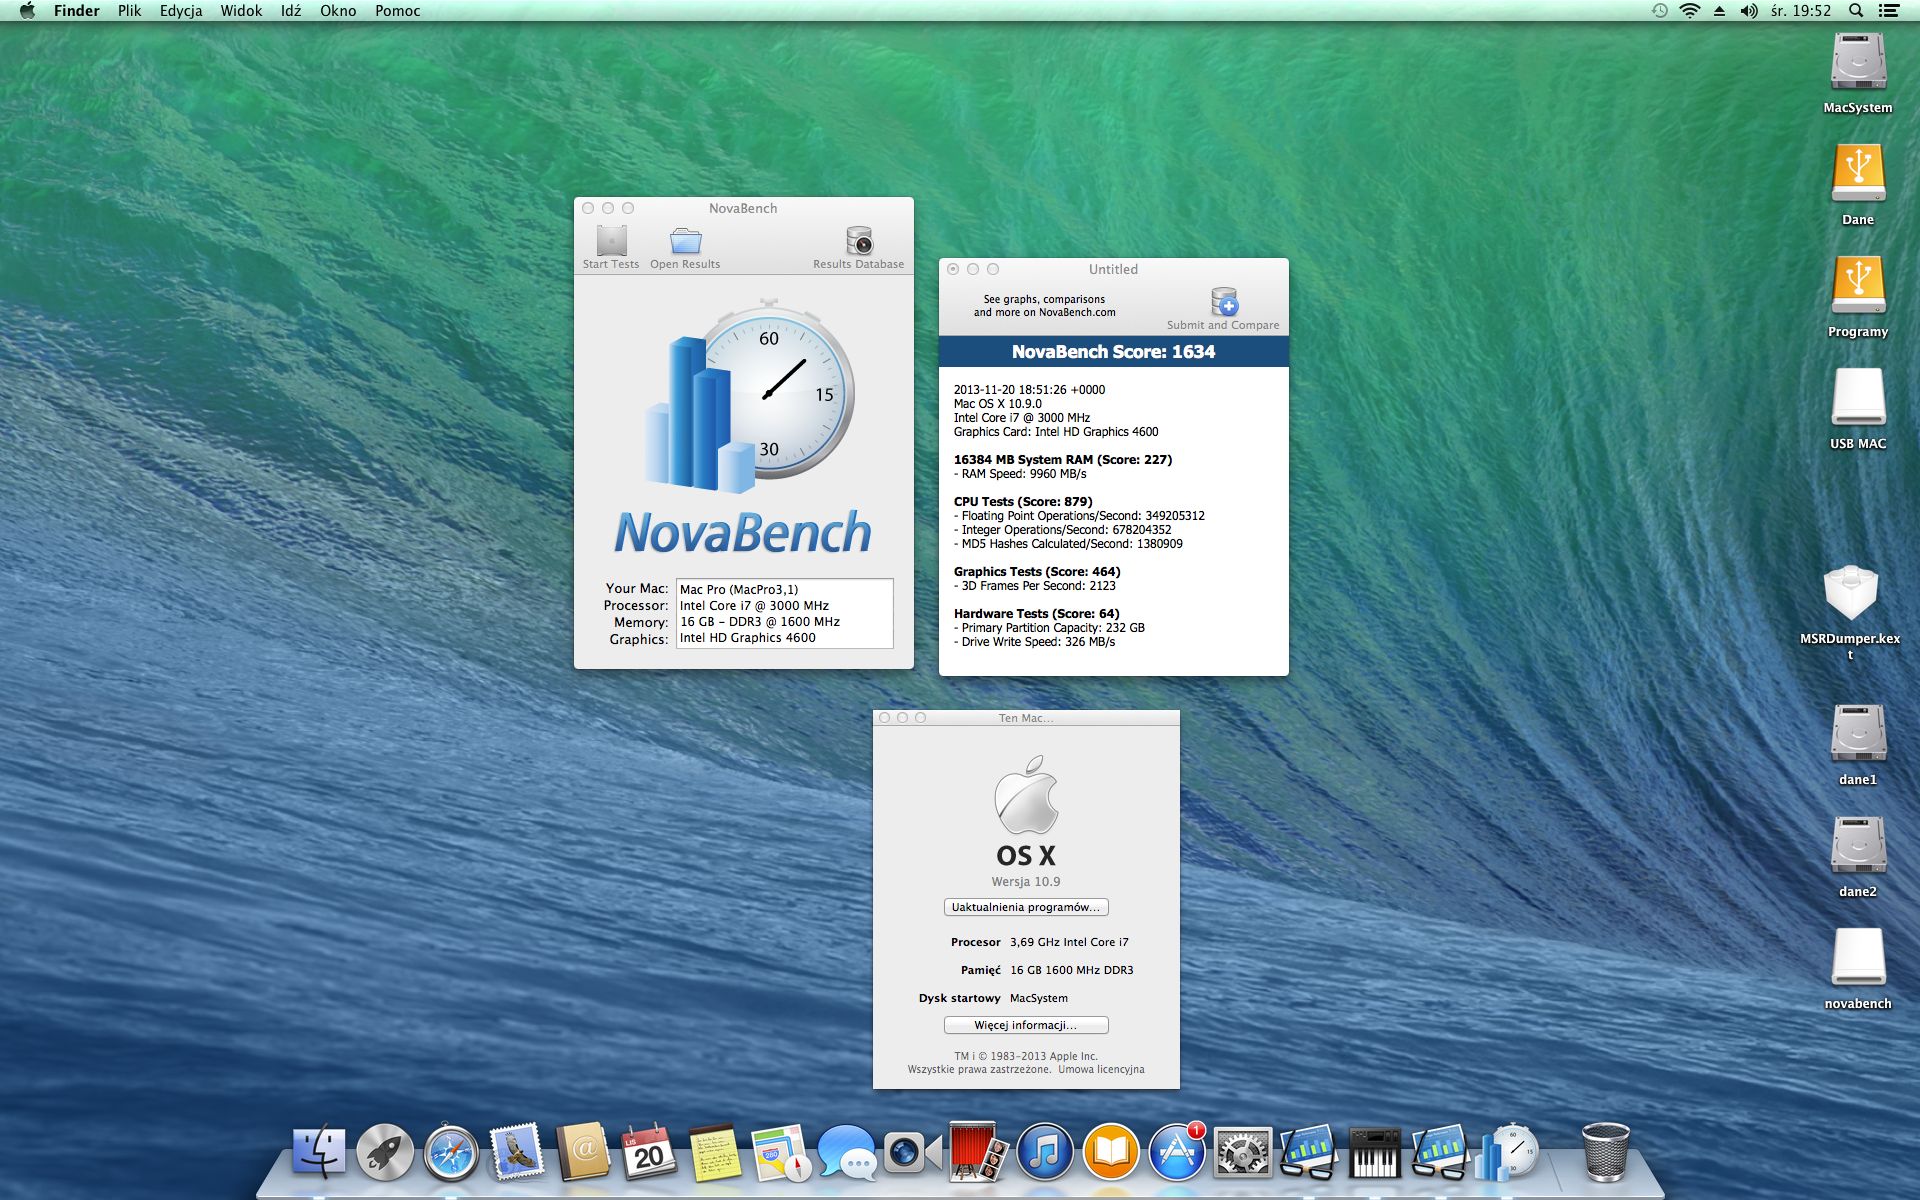1920x1200 pixels.
Task: Click the Mac Pro (MacPro3,1) text
Action: point(739,590)
